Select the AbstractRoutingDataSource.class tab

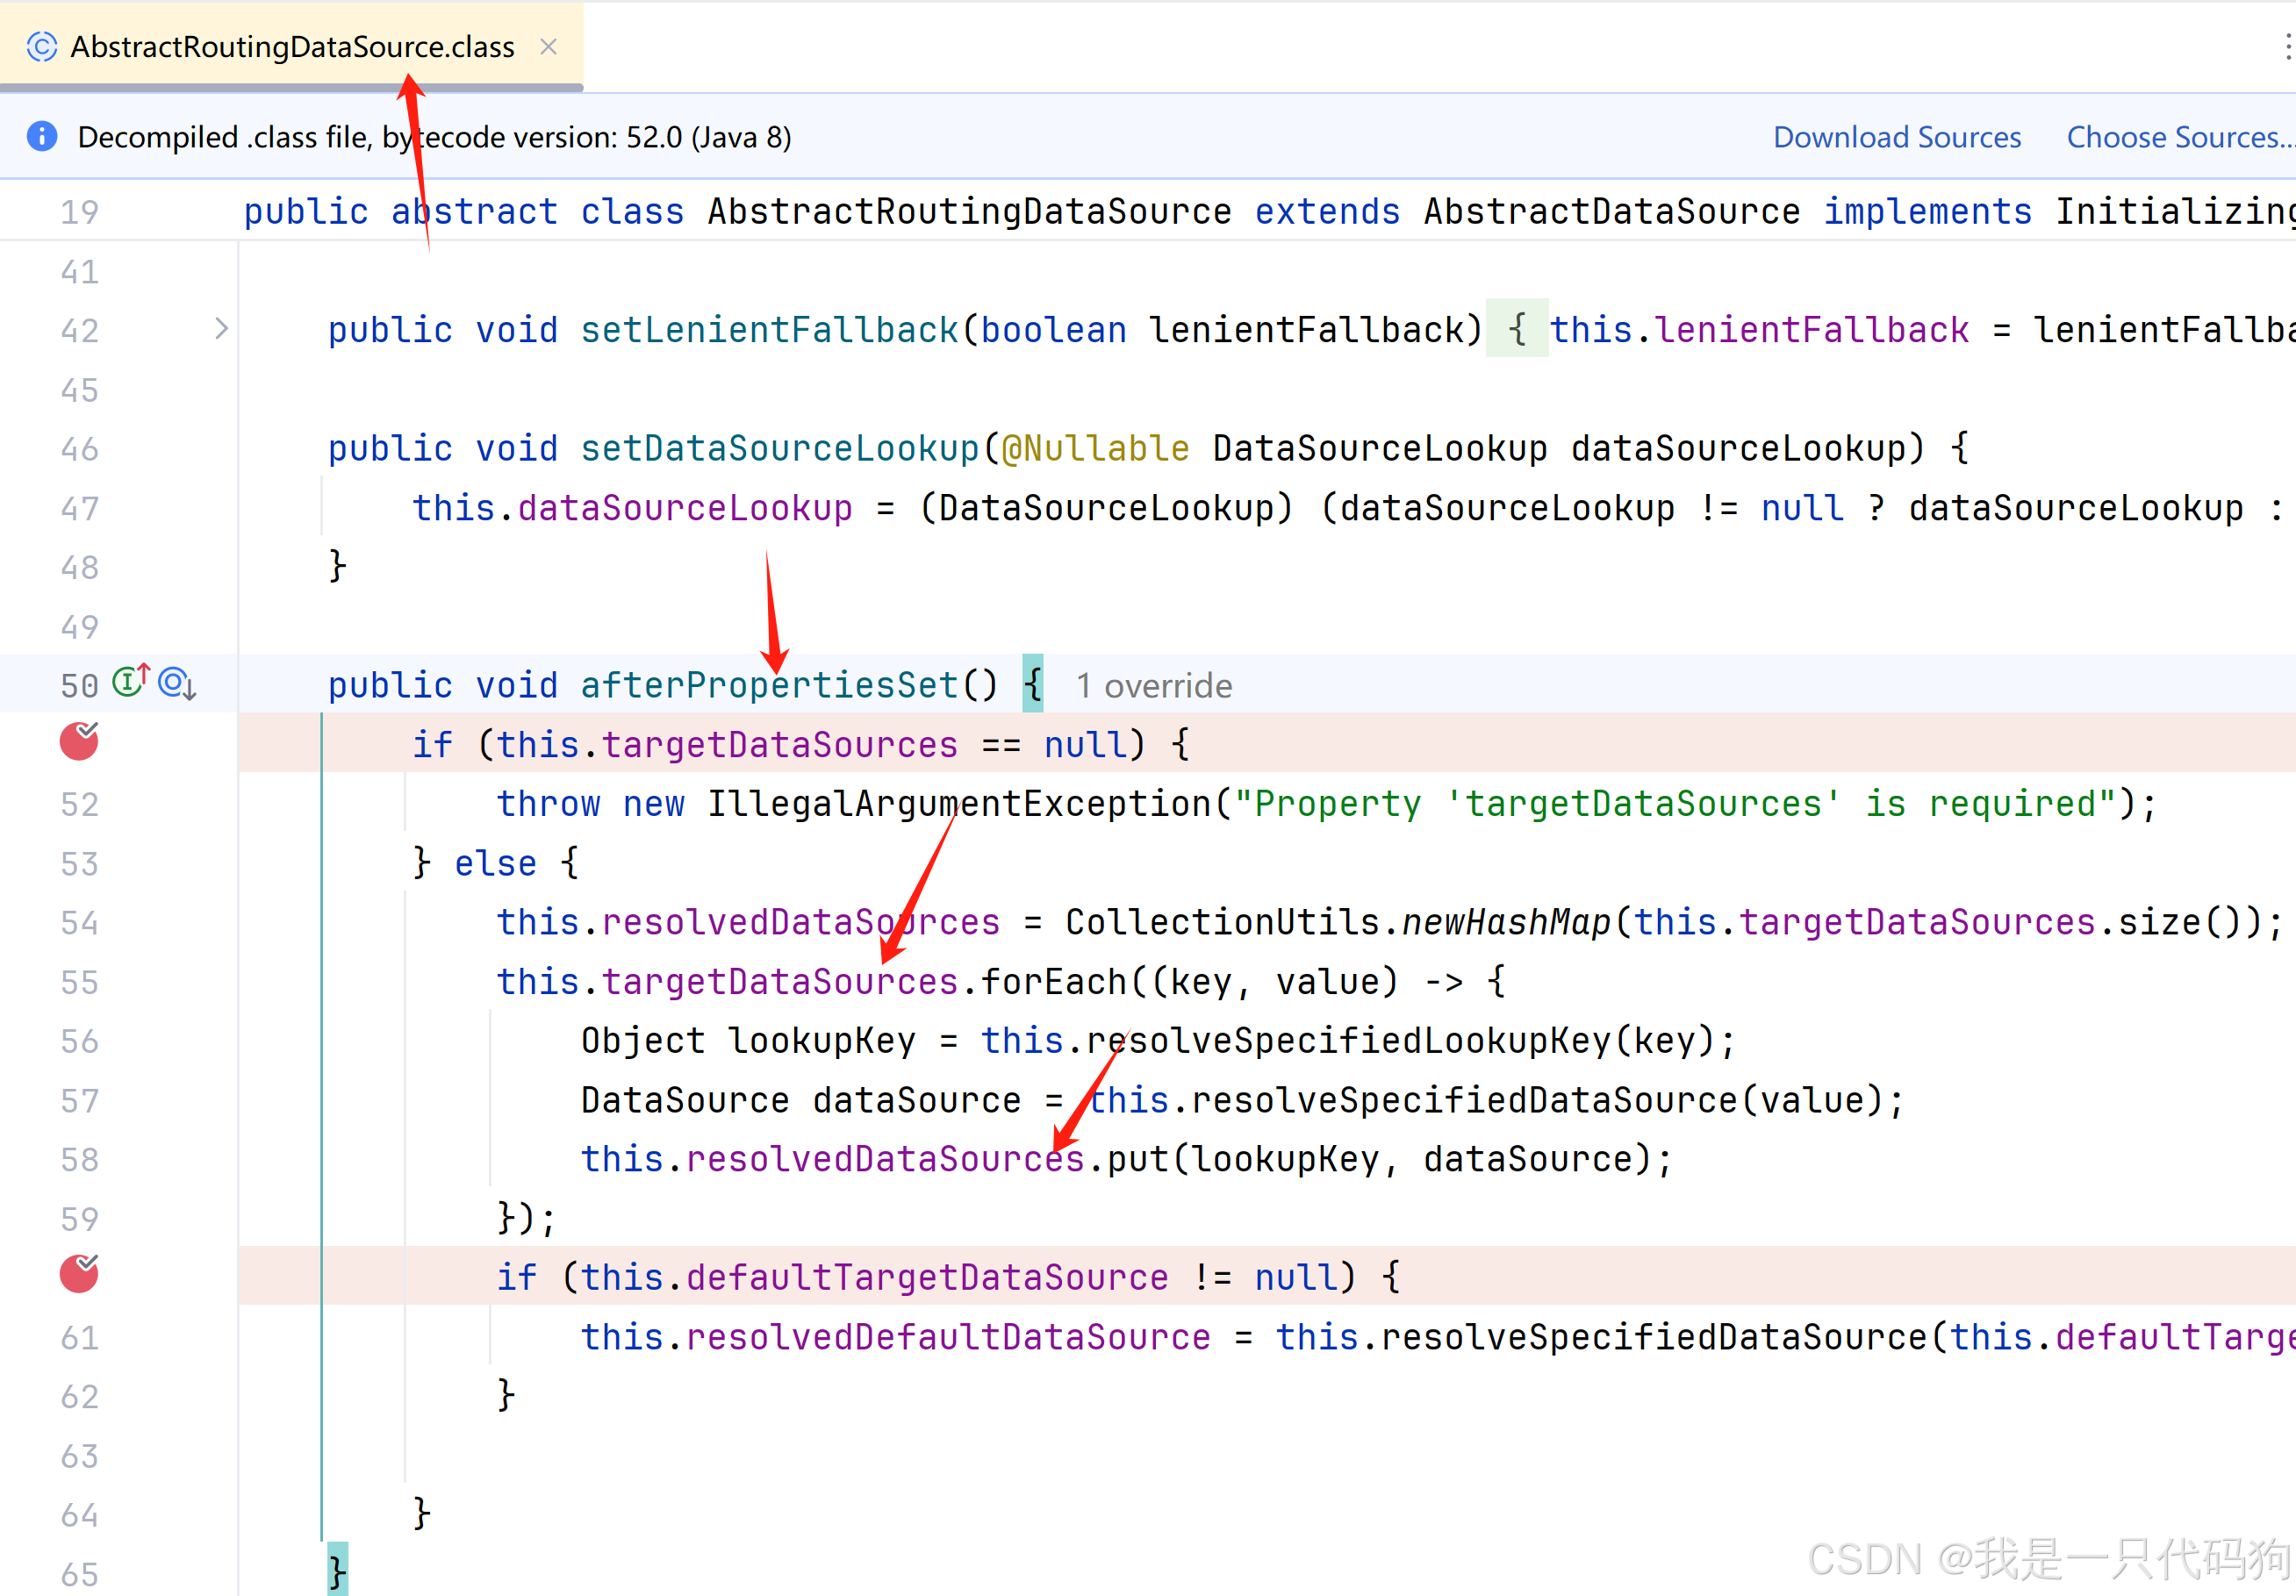click(x=292, y=47)
